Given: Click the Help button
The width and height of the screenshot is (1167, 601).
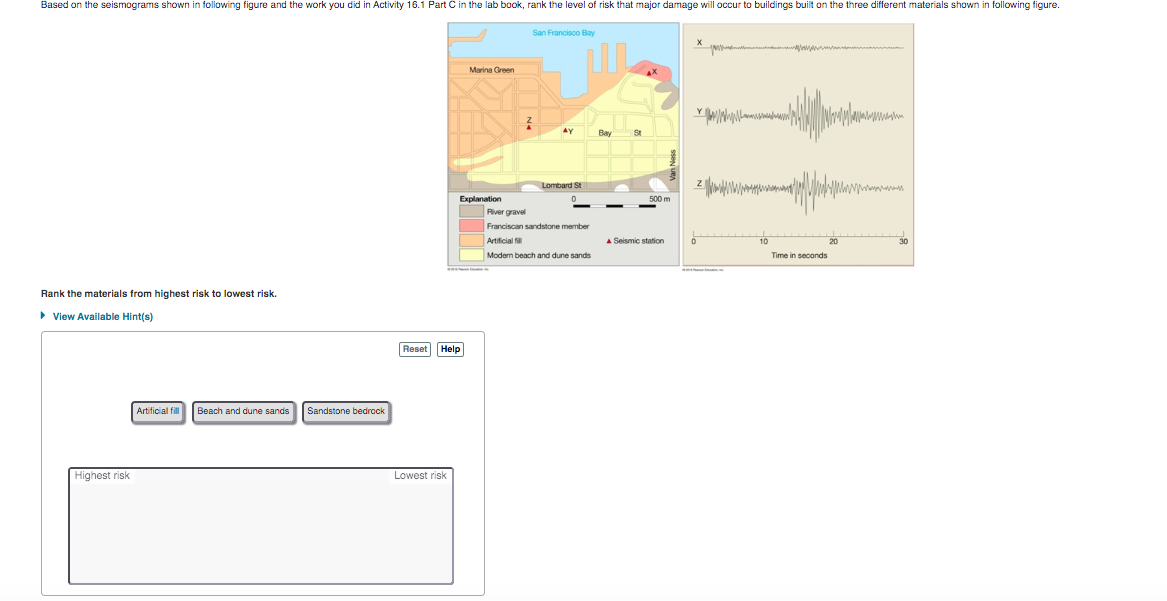Looking at the screenshot, I should coord(449,349).
